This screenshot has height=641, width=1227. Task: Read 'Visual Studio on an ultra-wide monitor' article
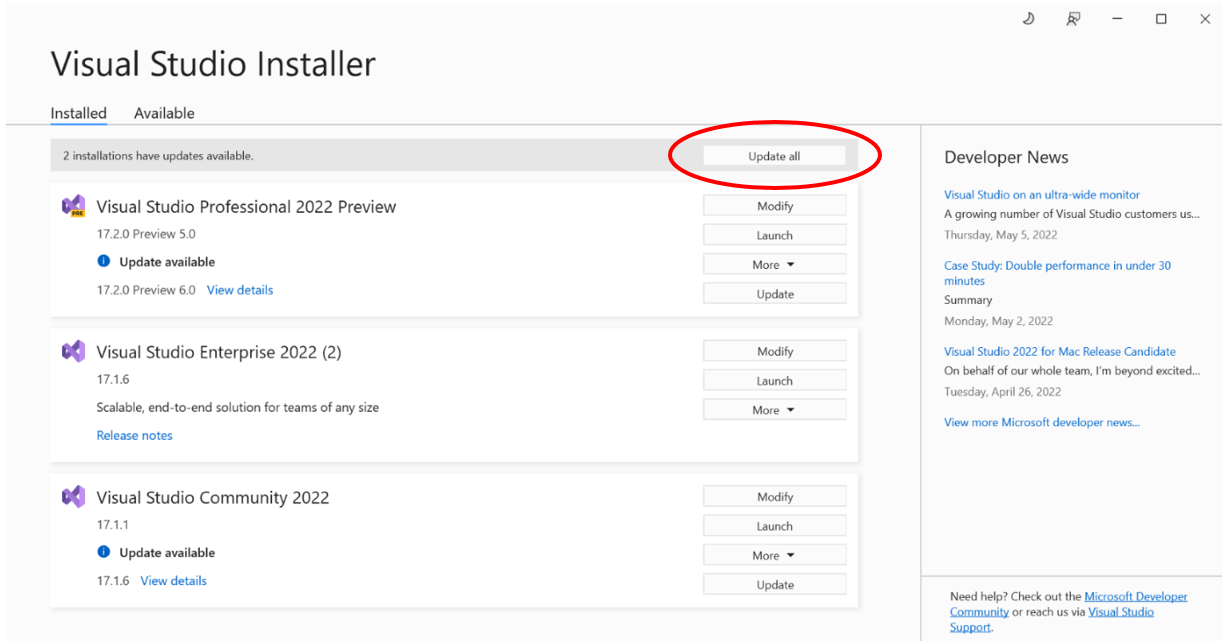tap(1041, 195)
